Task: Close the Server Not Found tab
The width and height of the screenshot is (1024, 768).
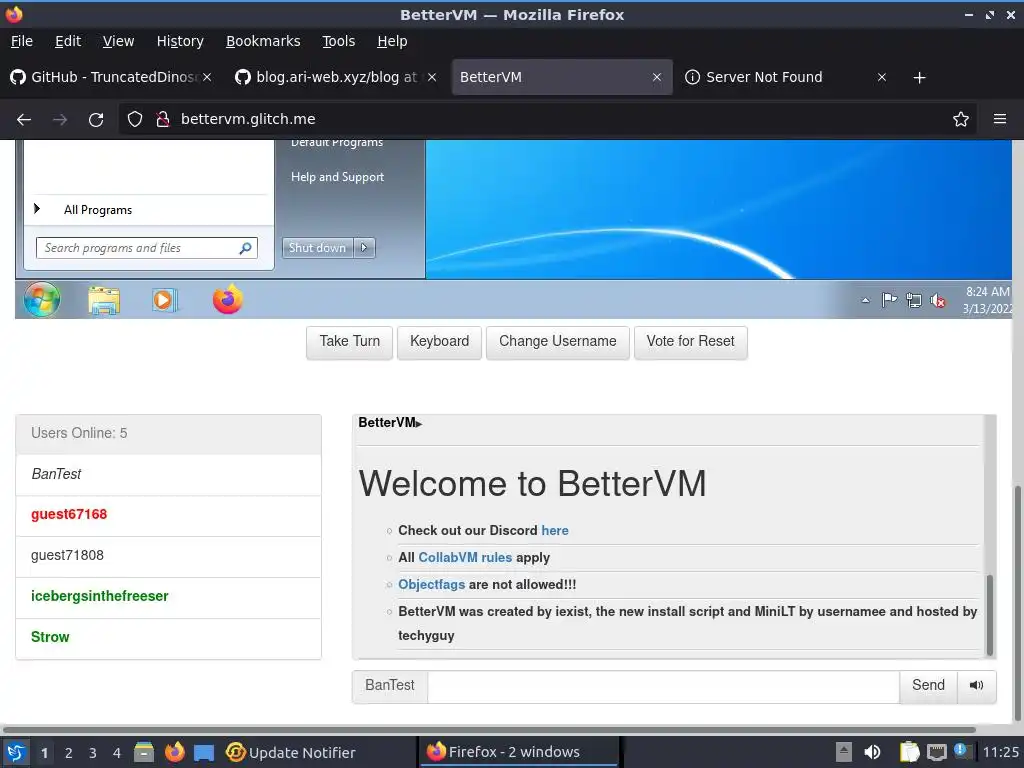Action: pos(882,78)
